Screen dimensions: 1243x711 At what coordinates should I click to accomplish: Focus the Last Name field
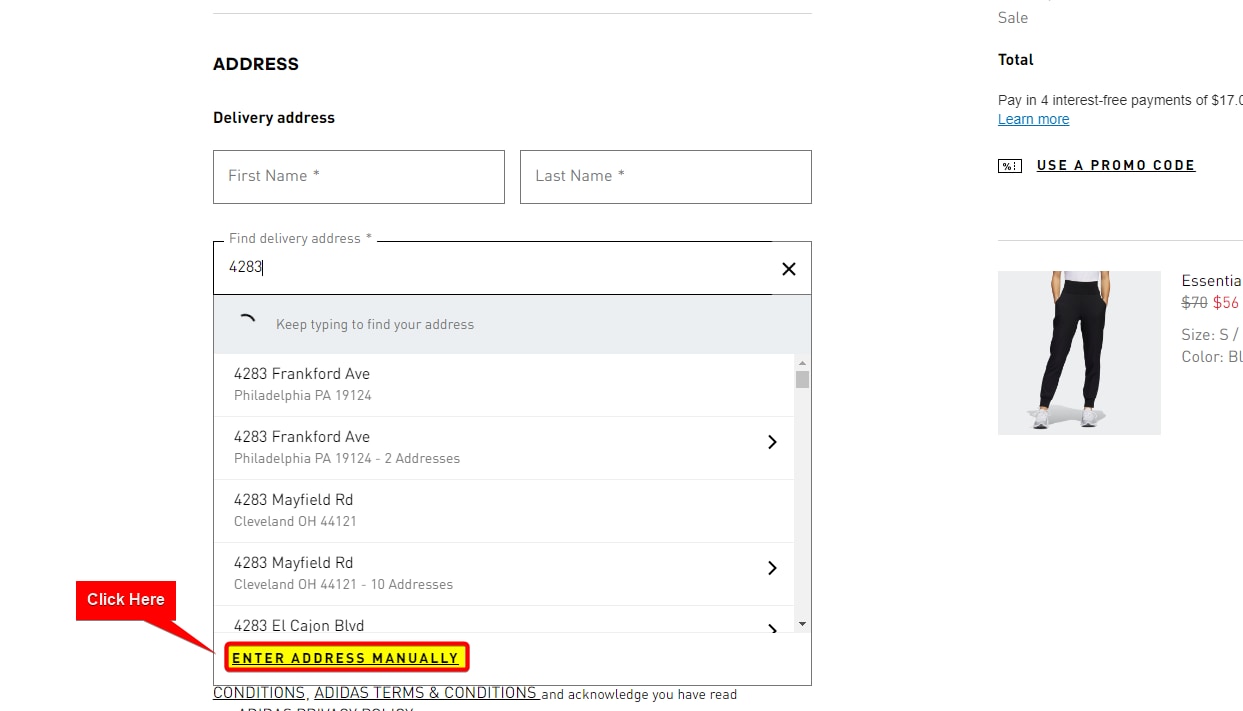666,177
